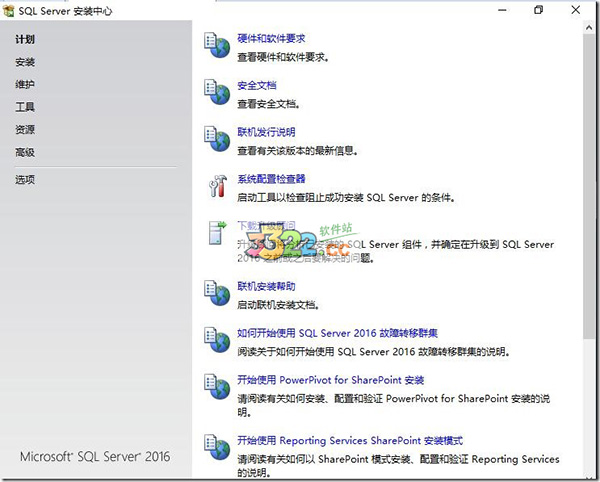Select the 高级 sidebar item
This screenshot has height=482, width=600.
coord(25,152)
